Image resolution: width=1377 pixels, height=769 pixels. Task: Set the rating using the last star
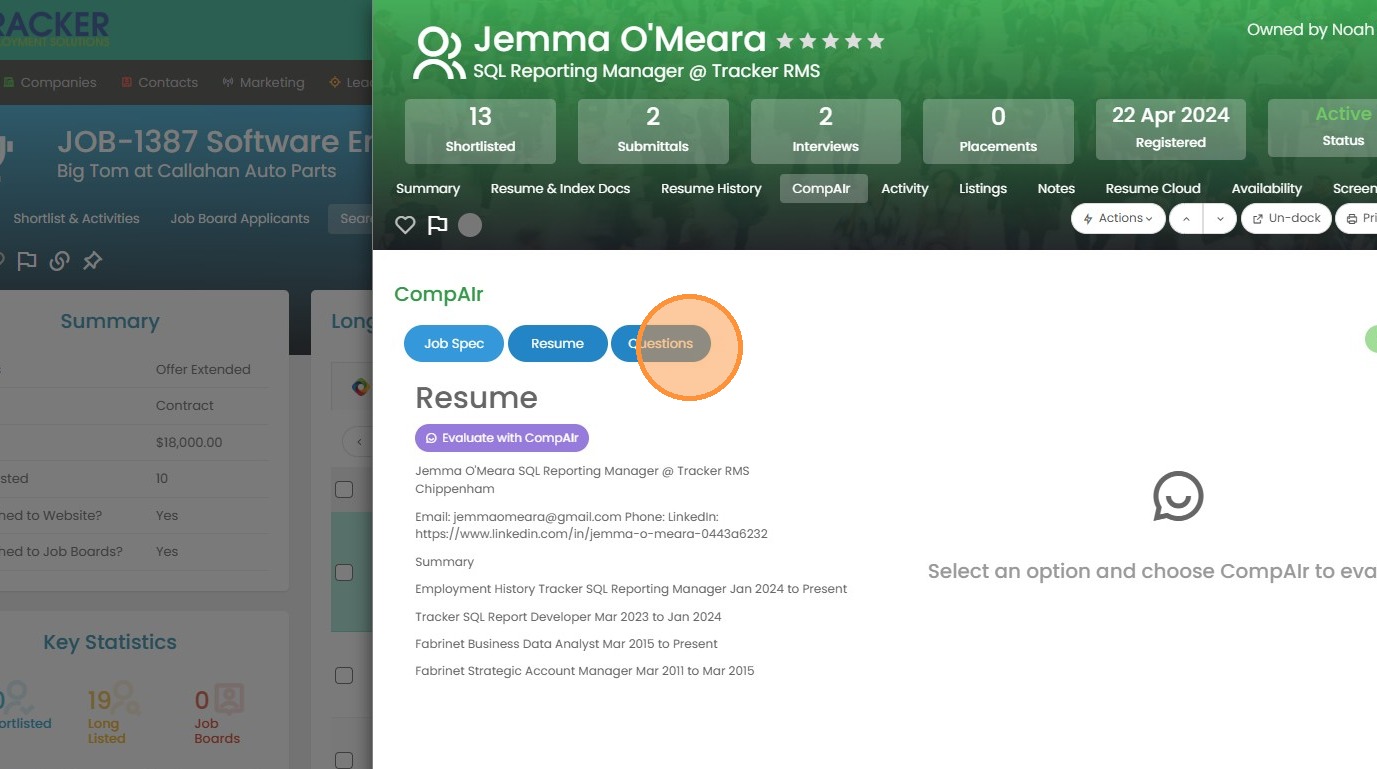tap(876, 41)
